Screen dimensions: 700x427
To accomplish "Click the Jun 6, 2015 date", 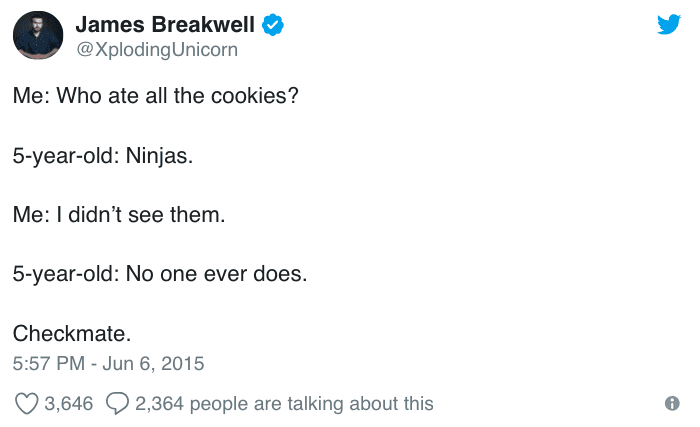I will pos(153,364).
